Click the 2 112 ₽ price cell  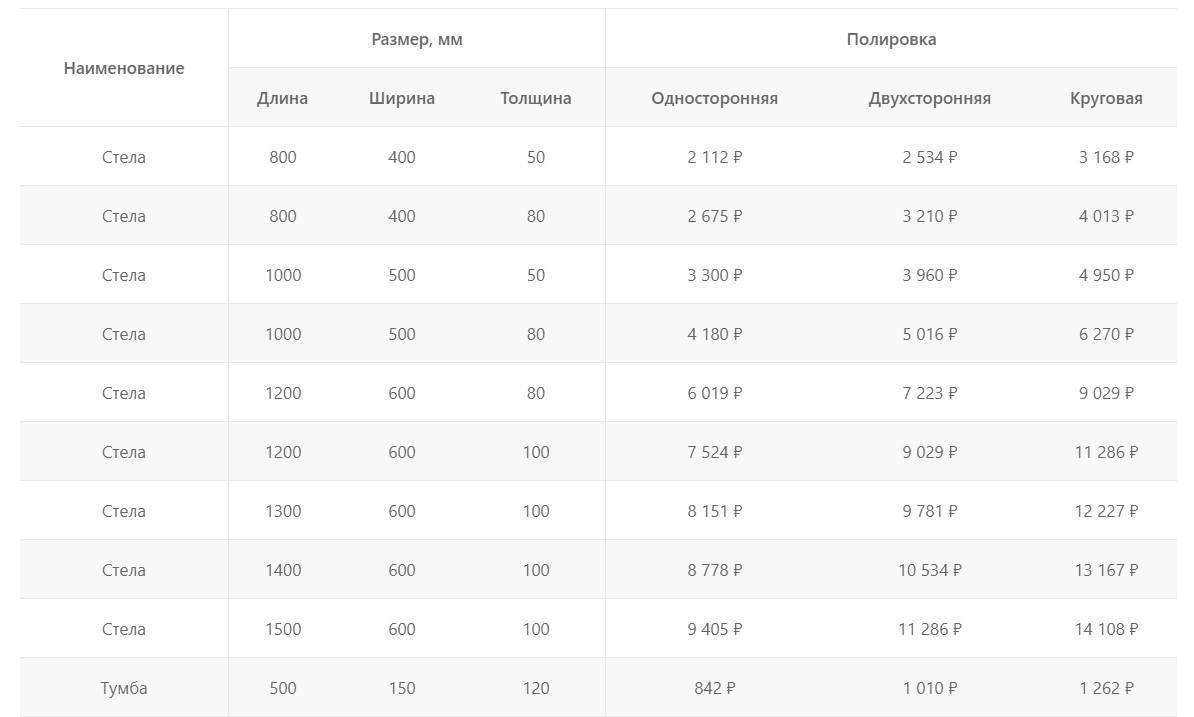pos(714,157)
